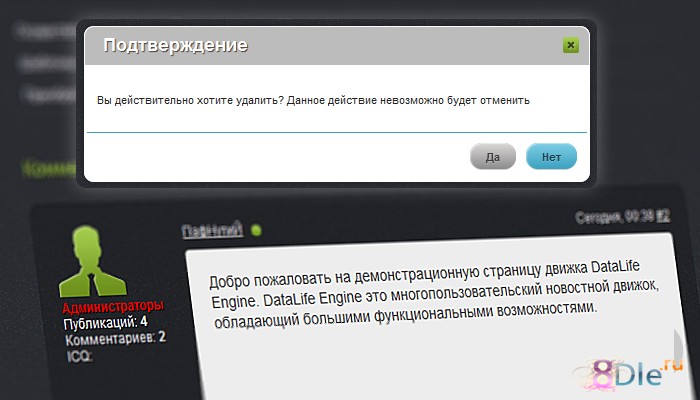Click the Подтверждение dialog title

pyautogui.click(x=175, y=45)
